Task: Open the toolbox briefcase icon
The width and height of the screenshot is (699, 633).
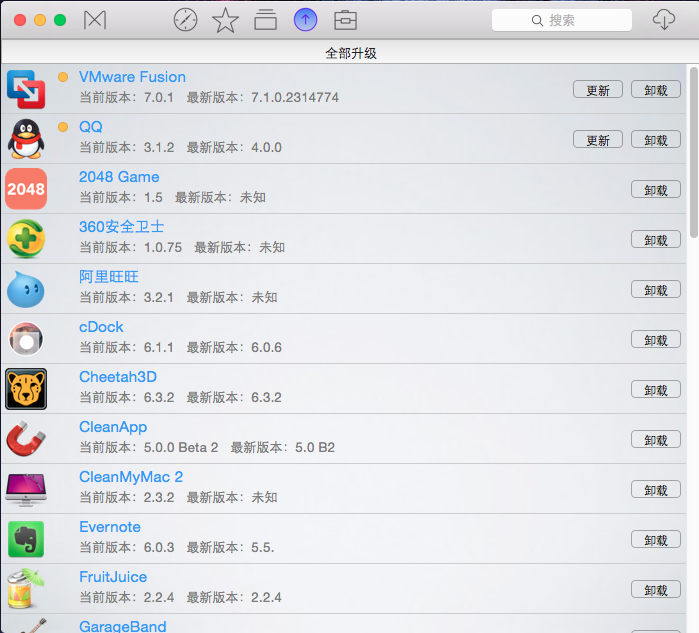Action: pos(345,20)
